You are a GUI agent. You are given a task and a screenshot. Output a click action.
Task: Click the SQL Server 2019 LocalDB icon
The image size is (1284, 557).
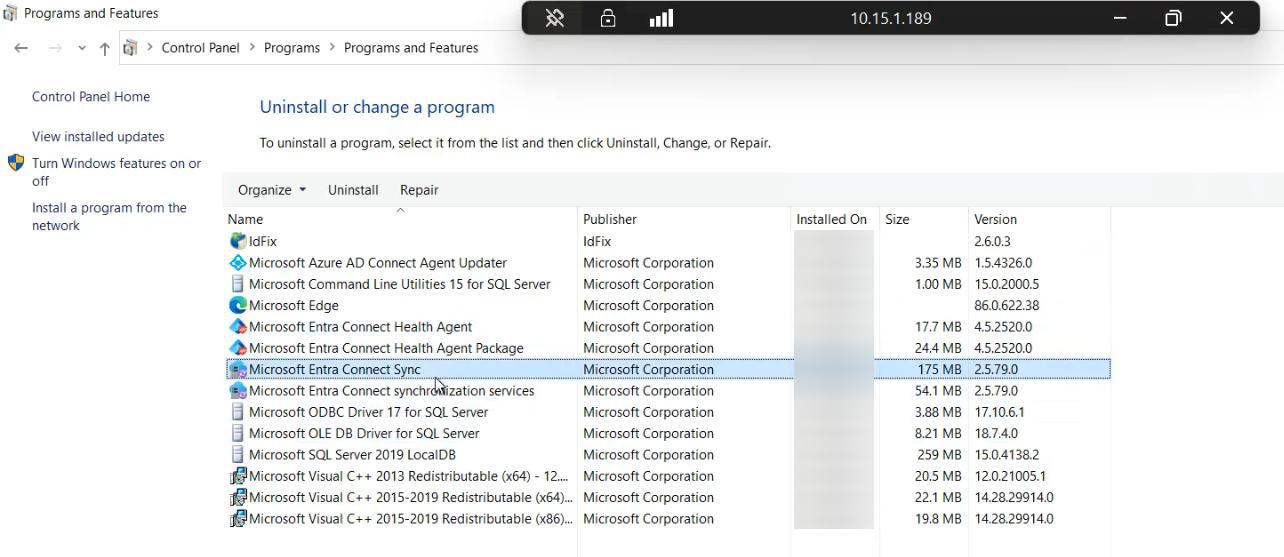click(x=238, y=455)
